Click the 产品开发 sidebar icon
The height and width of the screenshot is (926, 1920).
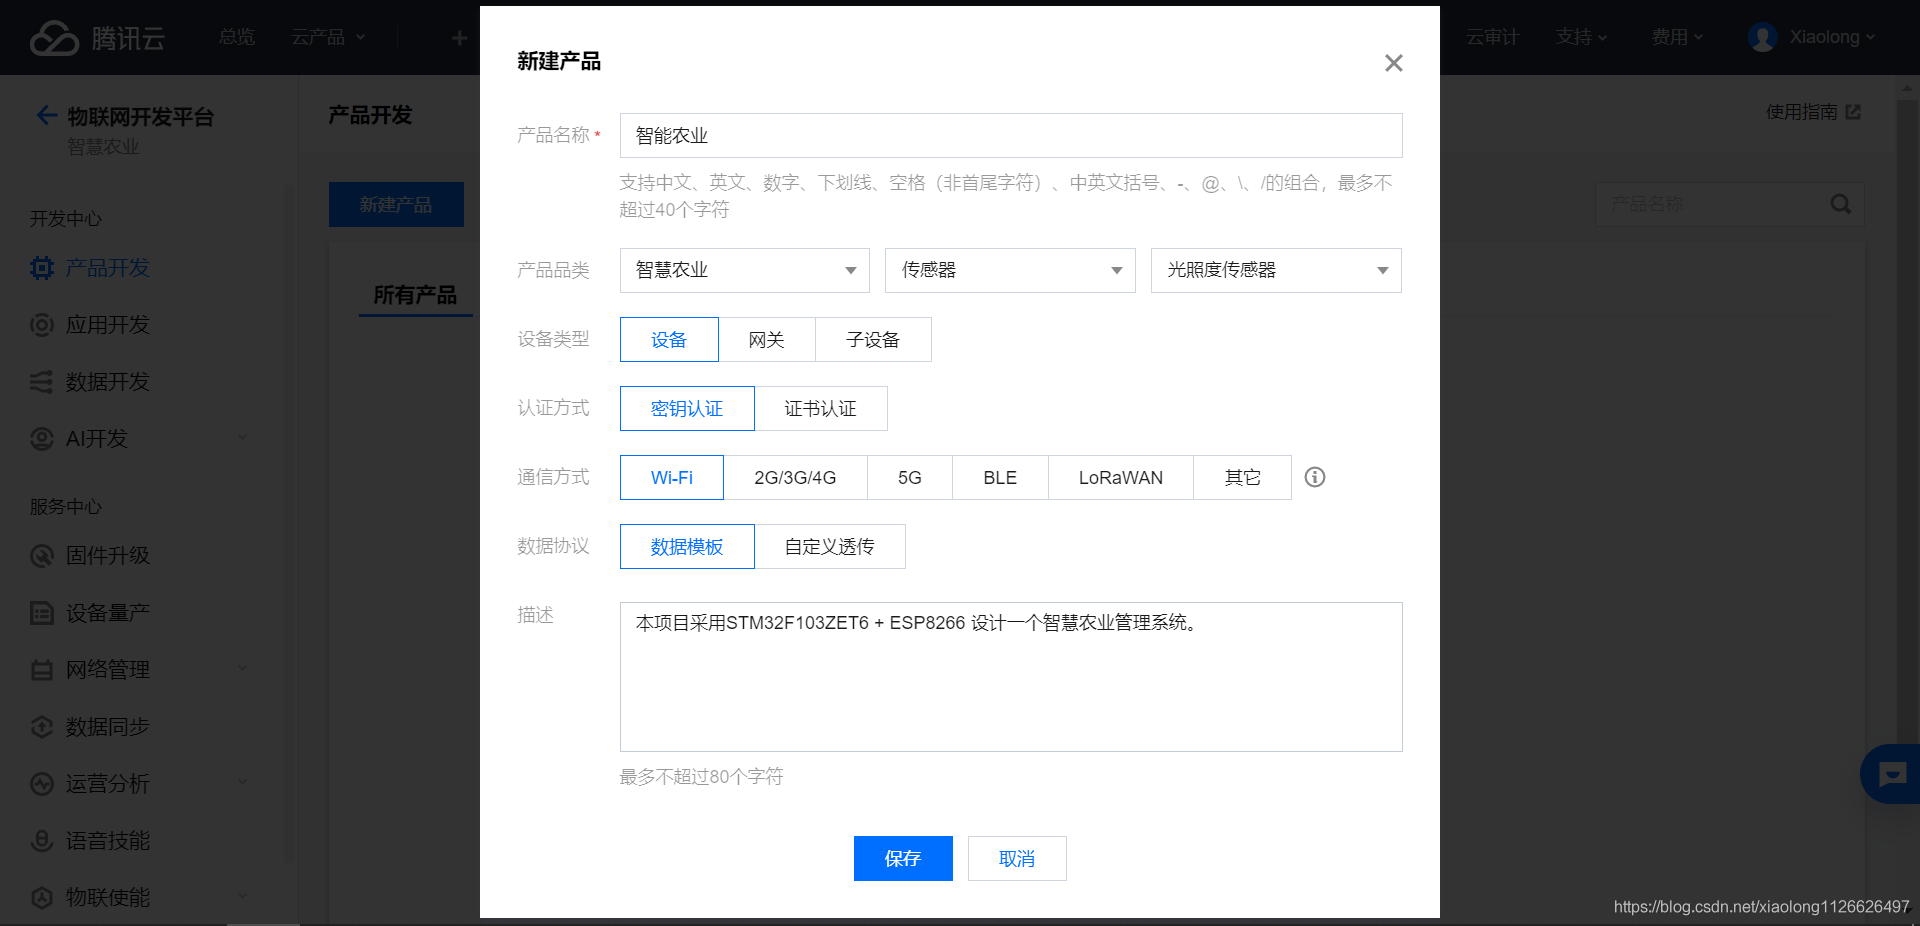pos(42,268)
